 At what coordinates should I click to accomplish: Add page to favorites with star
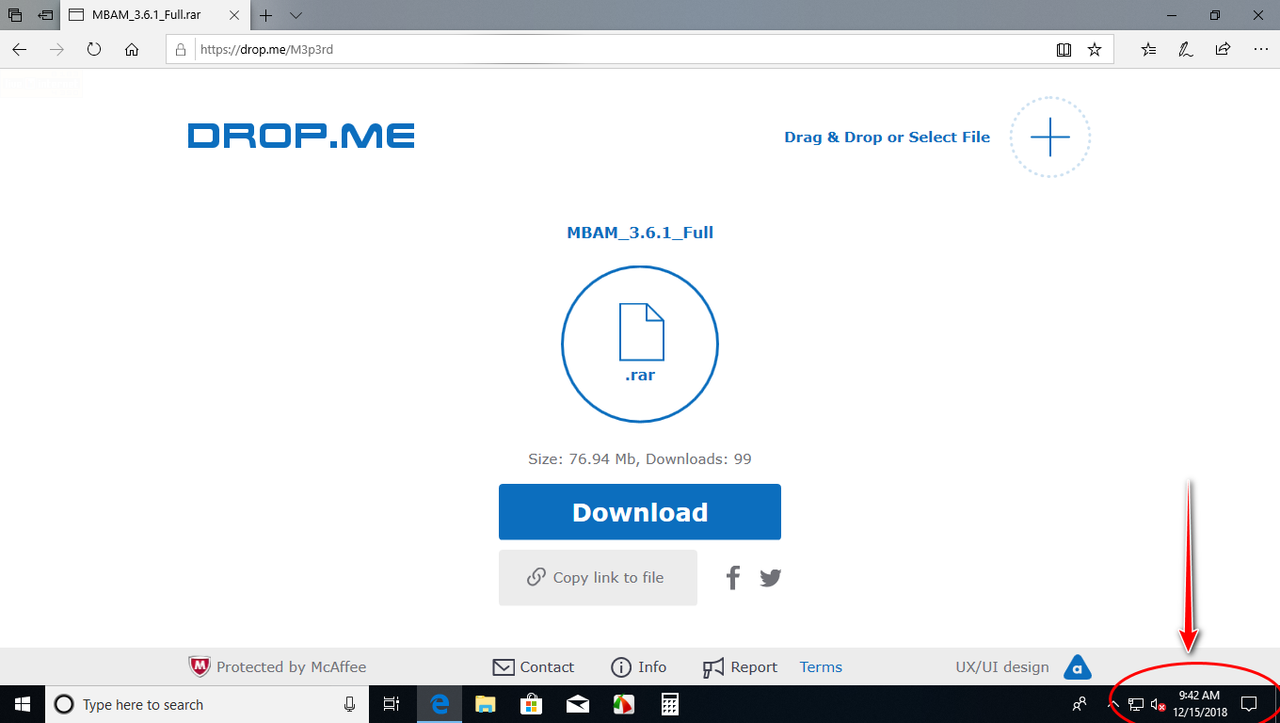(1094, 49)
